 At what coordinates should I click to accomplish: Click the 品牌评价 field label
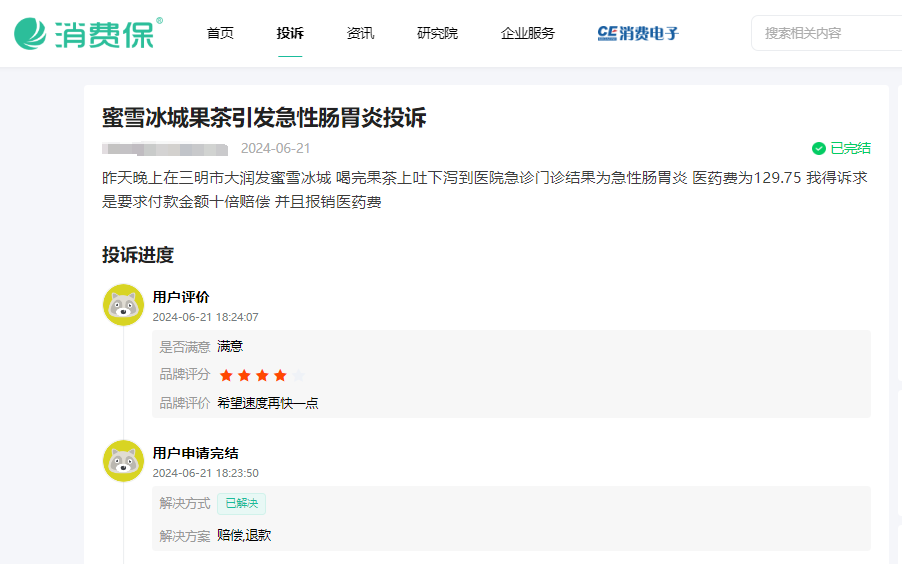pos(185,403)
